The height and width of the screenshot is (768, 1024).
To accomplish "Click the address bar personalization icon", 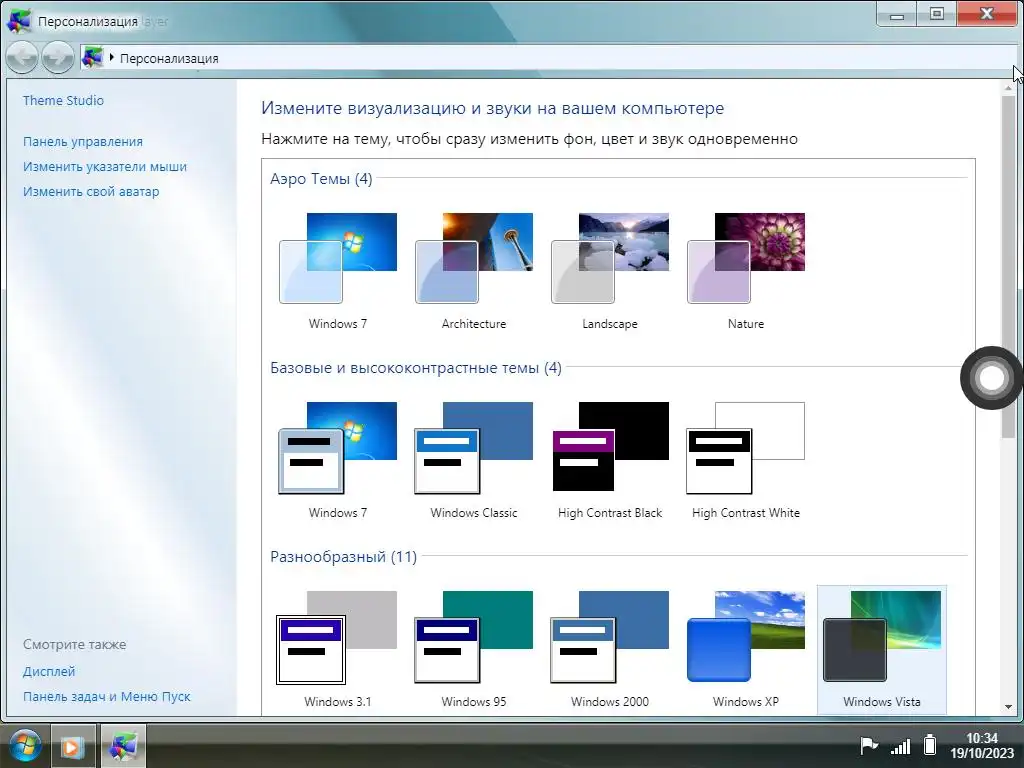I will coord(93,57).
